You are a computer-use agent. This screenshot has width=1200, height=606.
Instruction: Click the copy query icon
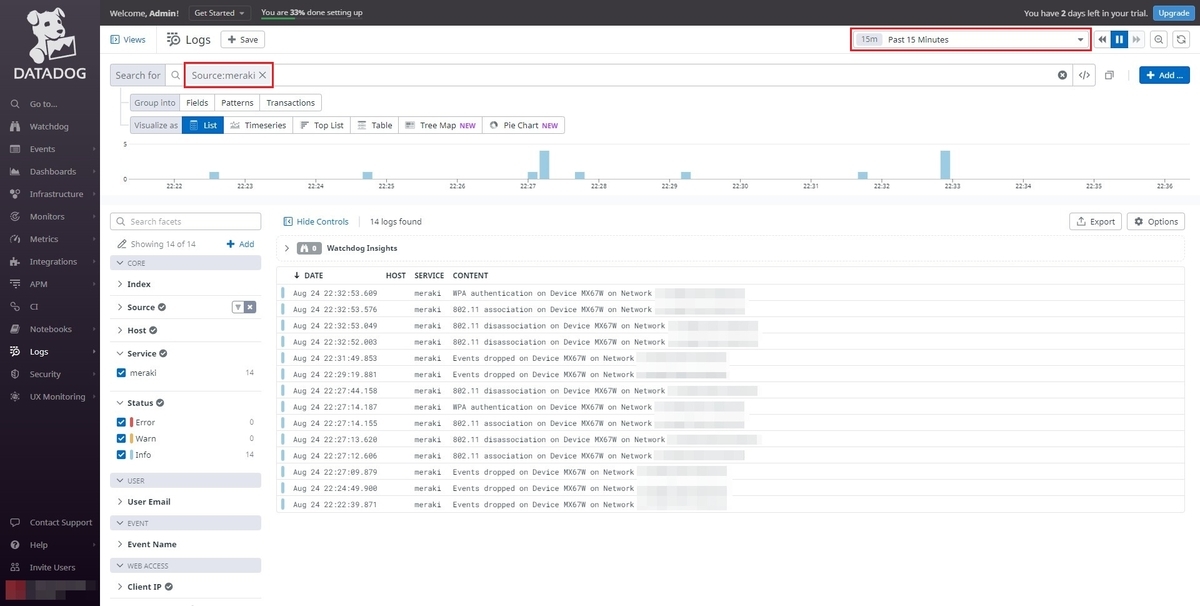tap(1109, 75)
